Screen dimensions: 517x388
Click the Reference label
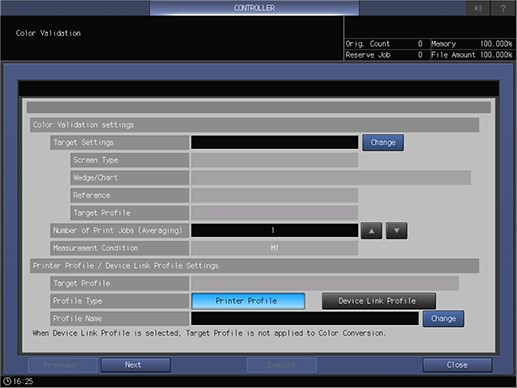tap(129, 196)
